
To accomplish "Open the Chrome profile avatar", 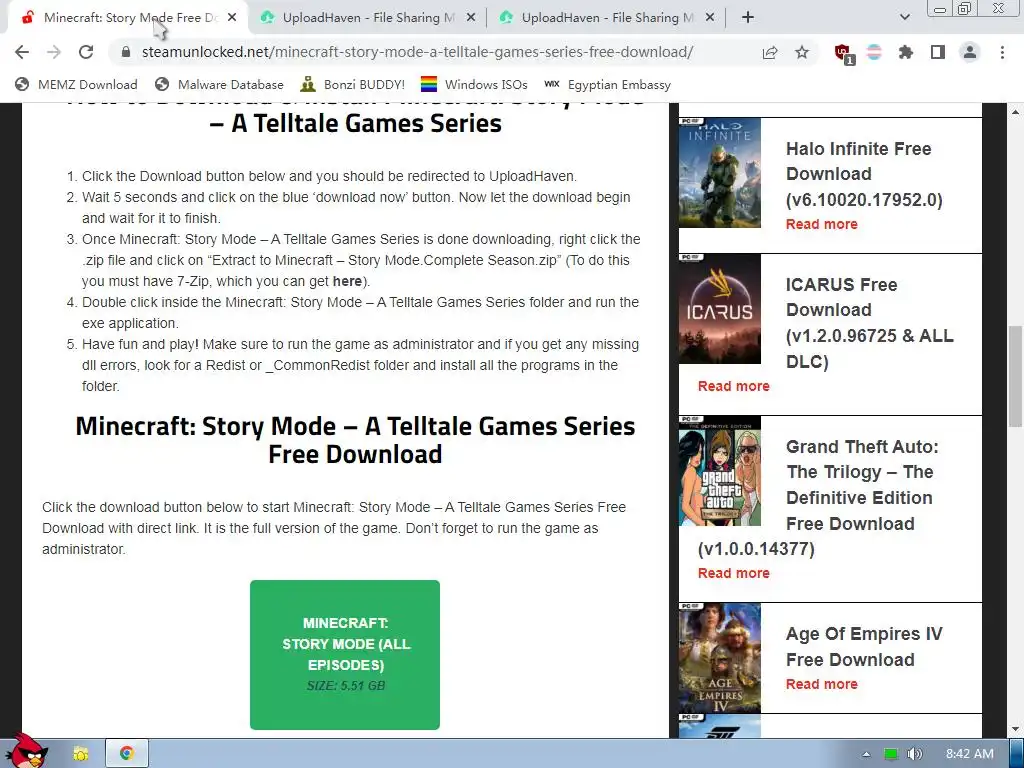I will pyautogui.click(x=970, y=52).
